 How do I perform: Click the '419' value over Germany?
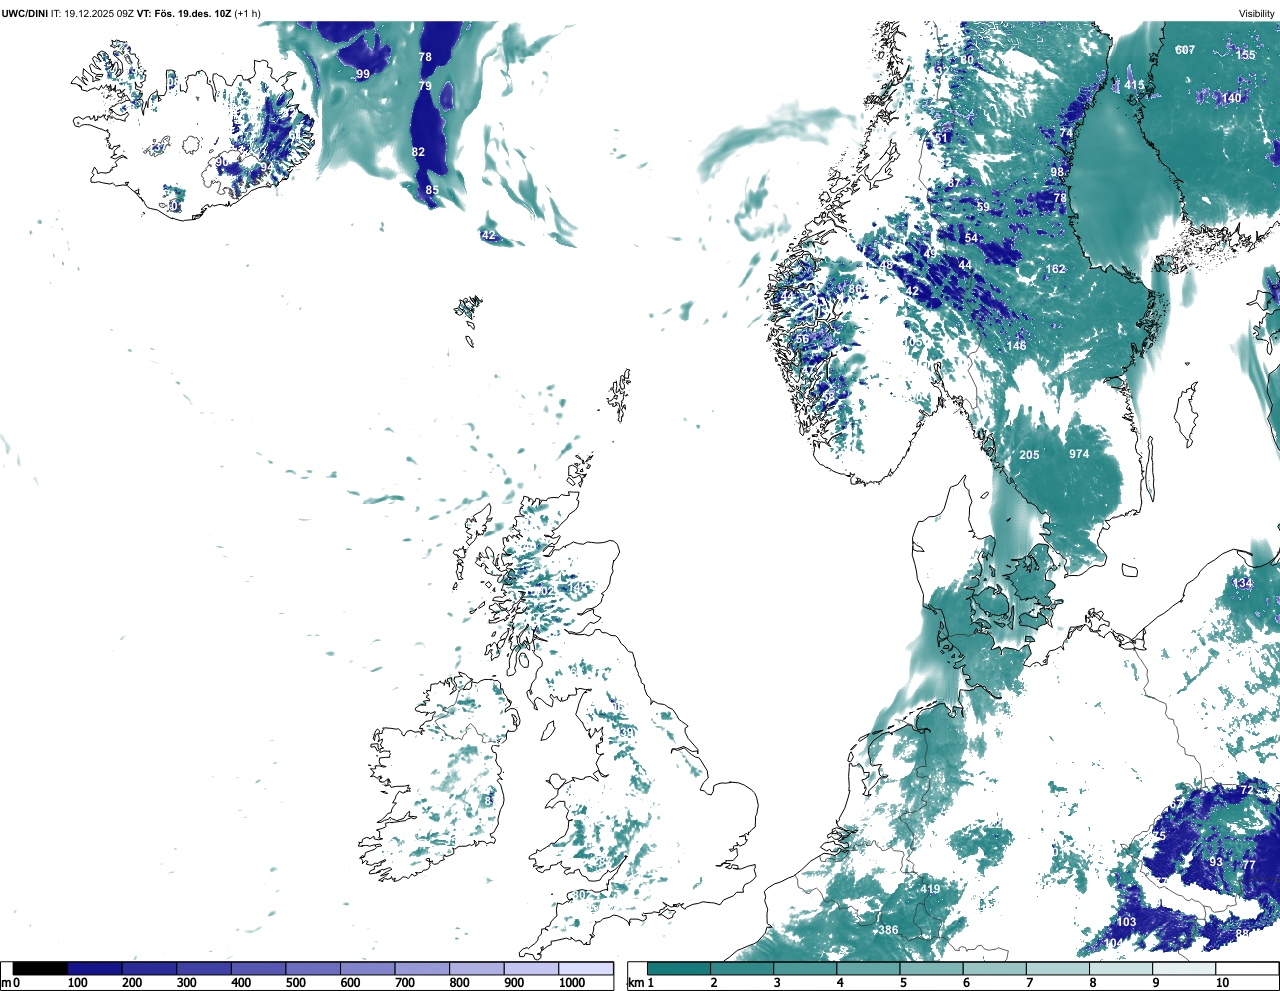[x=930, y=889]
